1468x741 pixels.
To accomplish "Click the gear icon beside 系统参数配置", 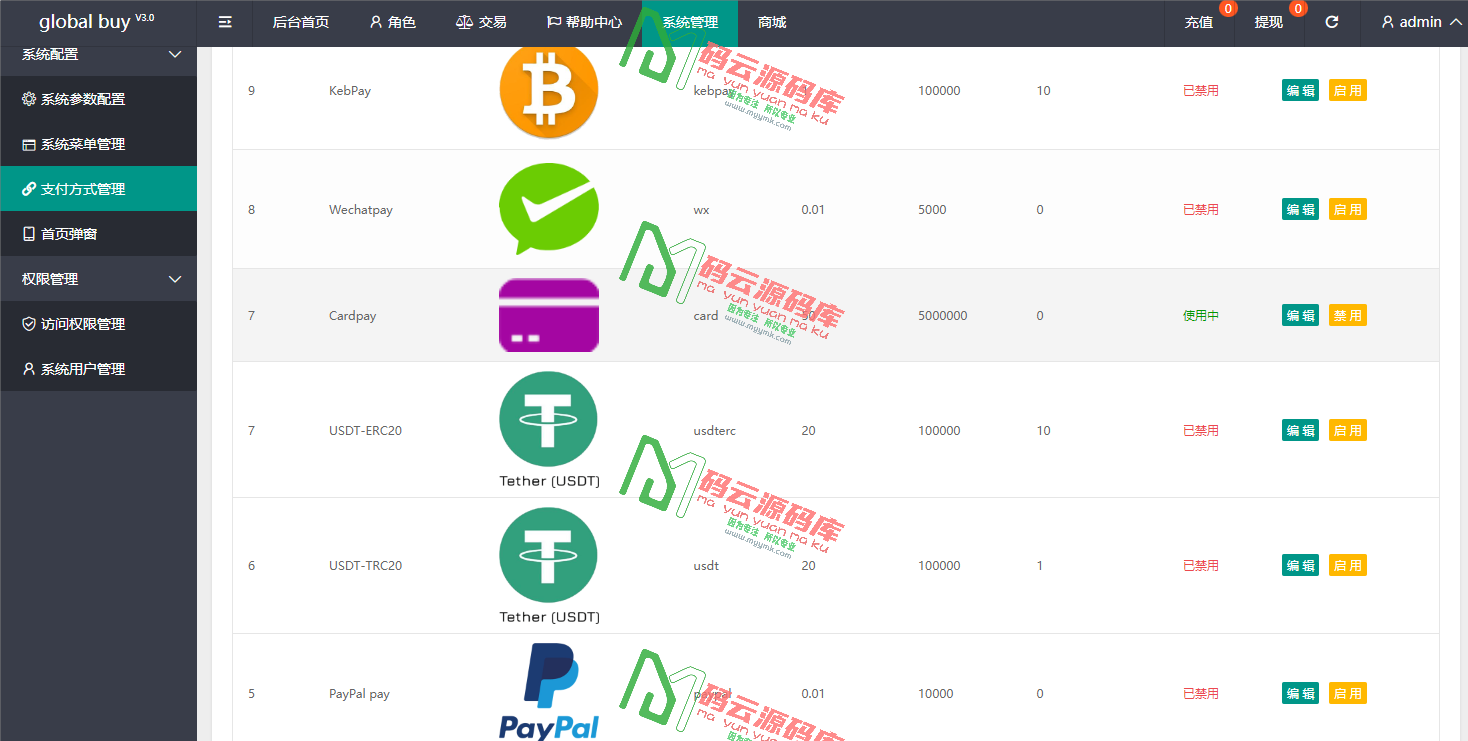I will (29, 98).
